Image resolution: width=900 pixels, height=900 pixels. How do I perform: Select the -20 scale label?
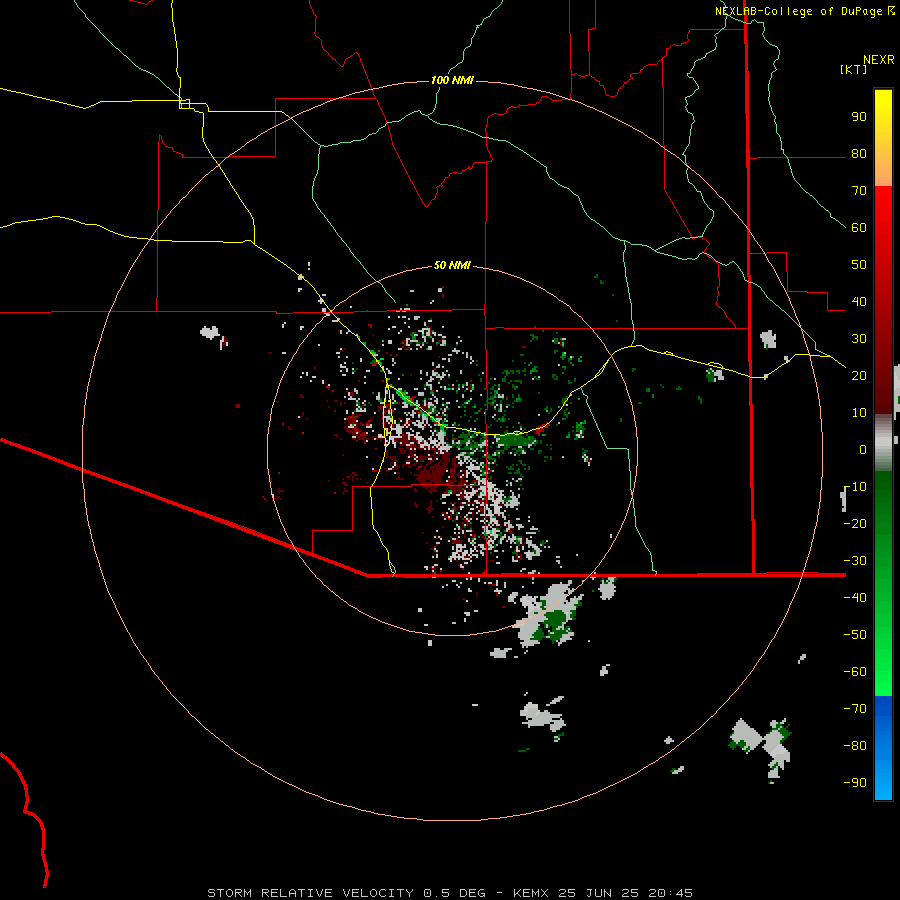pyautogui.click(x=855, y=523)
